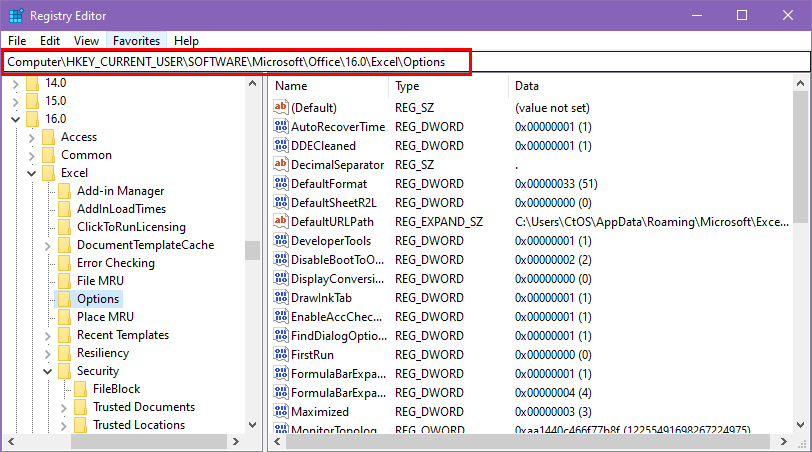Collapse the Excel key
Image resolution: width=812 pixels, height=452 pixels.
point(31,173)
